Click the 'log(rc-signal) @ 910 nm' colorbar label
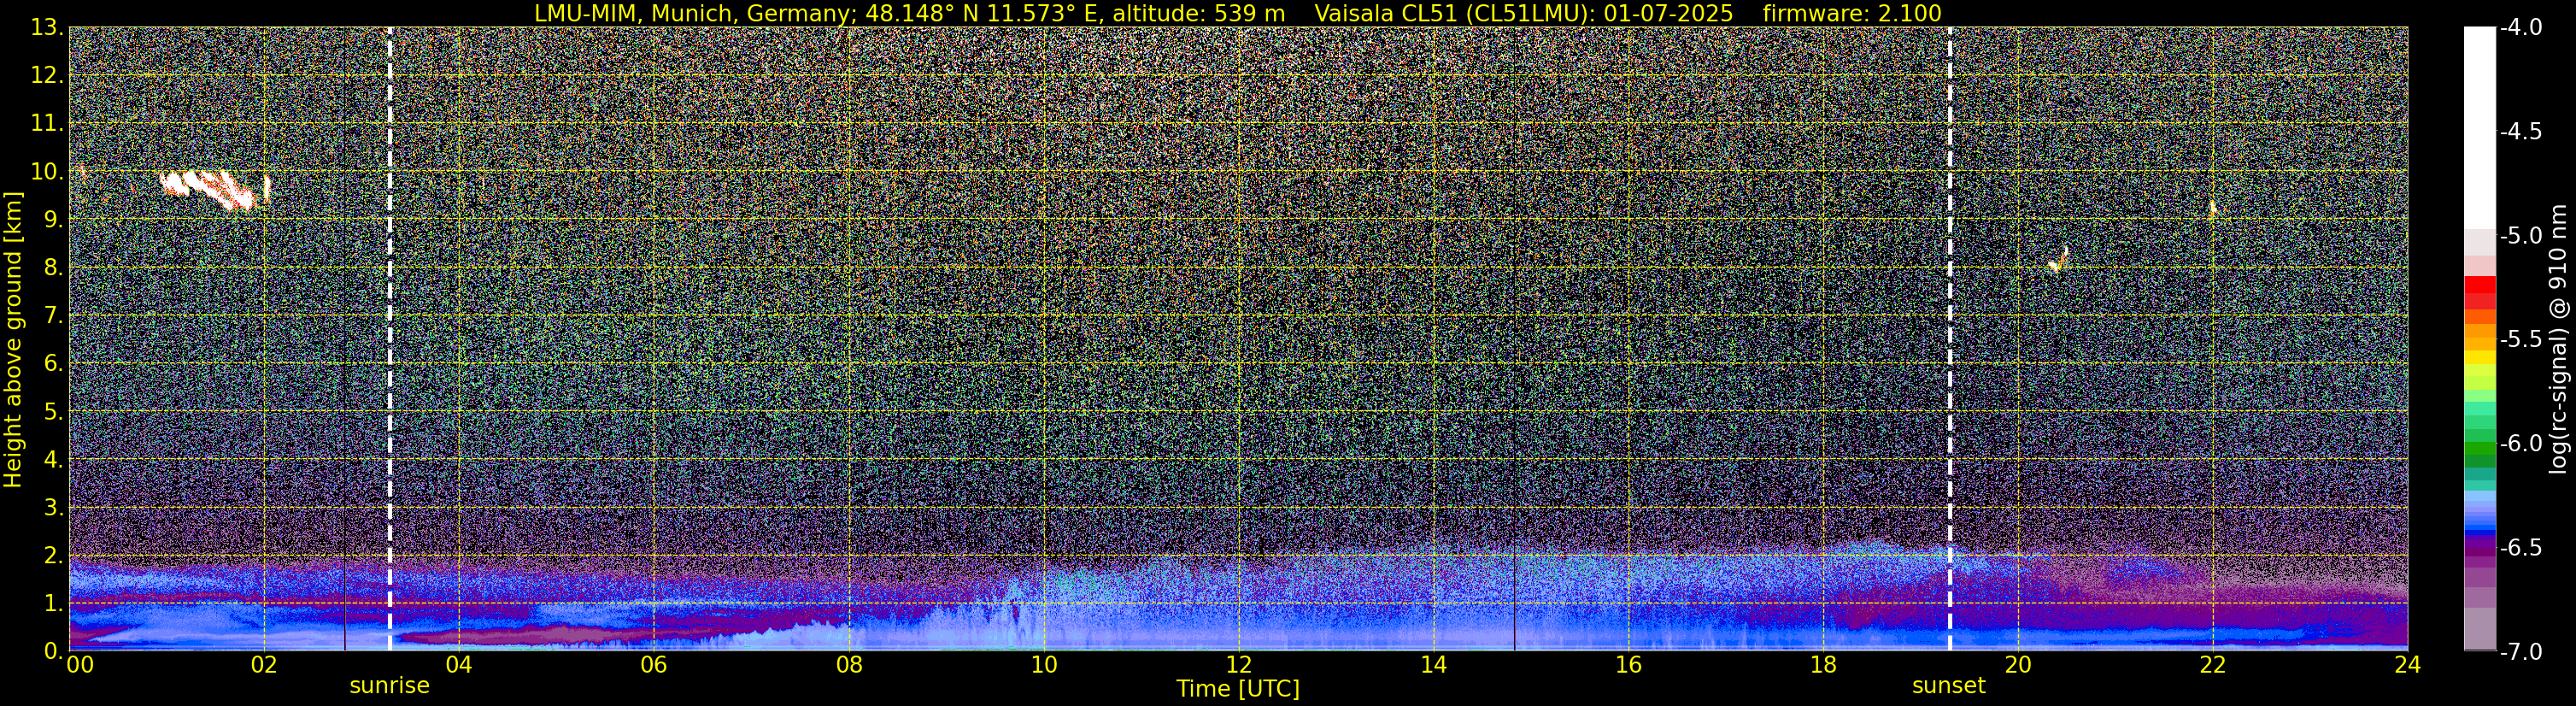 [2559, 339]
